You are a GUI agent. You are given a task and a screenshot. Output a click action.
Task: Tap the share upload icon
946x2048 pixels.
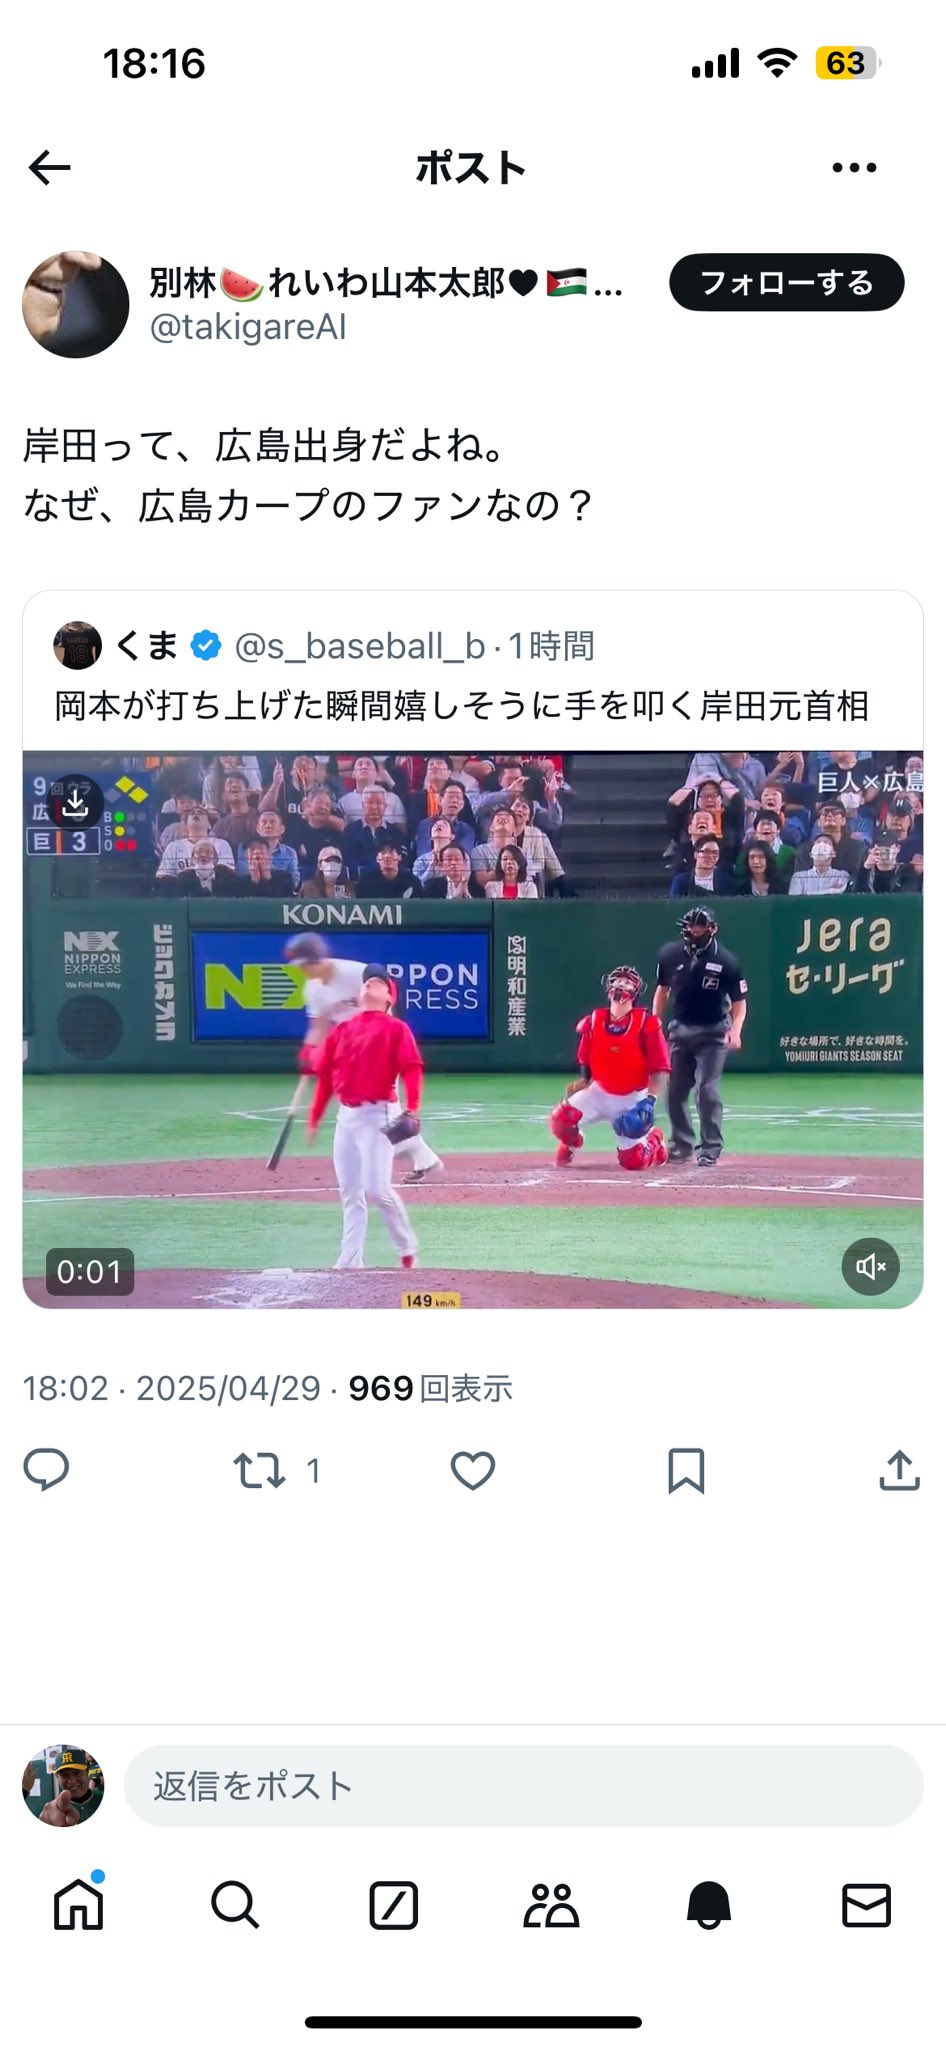tap(899, 1470)
